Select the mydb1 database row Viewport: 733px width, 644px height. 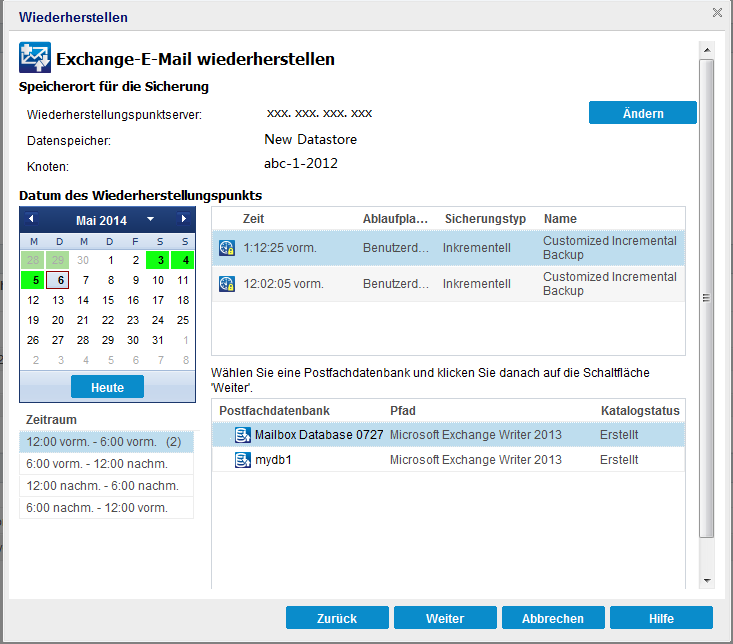coord(448,460)
